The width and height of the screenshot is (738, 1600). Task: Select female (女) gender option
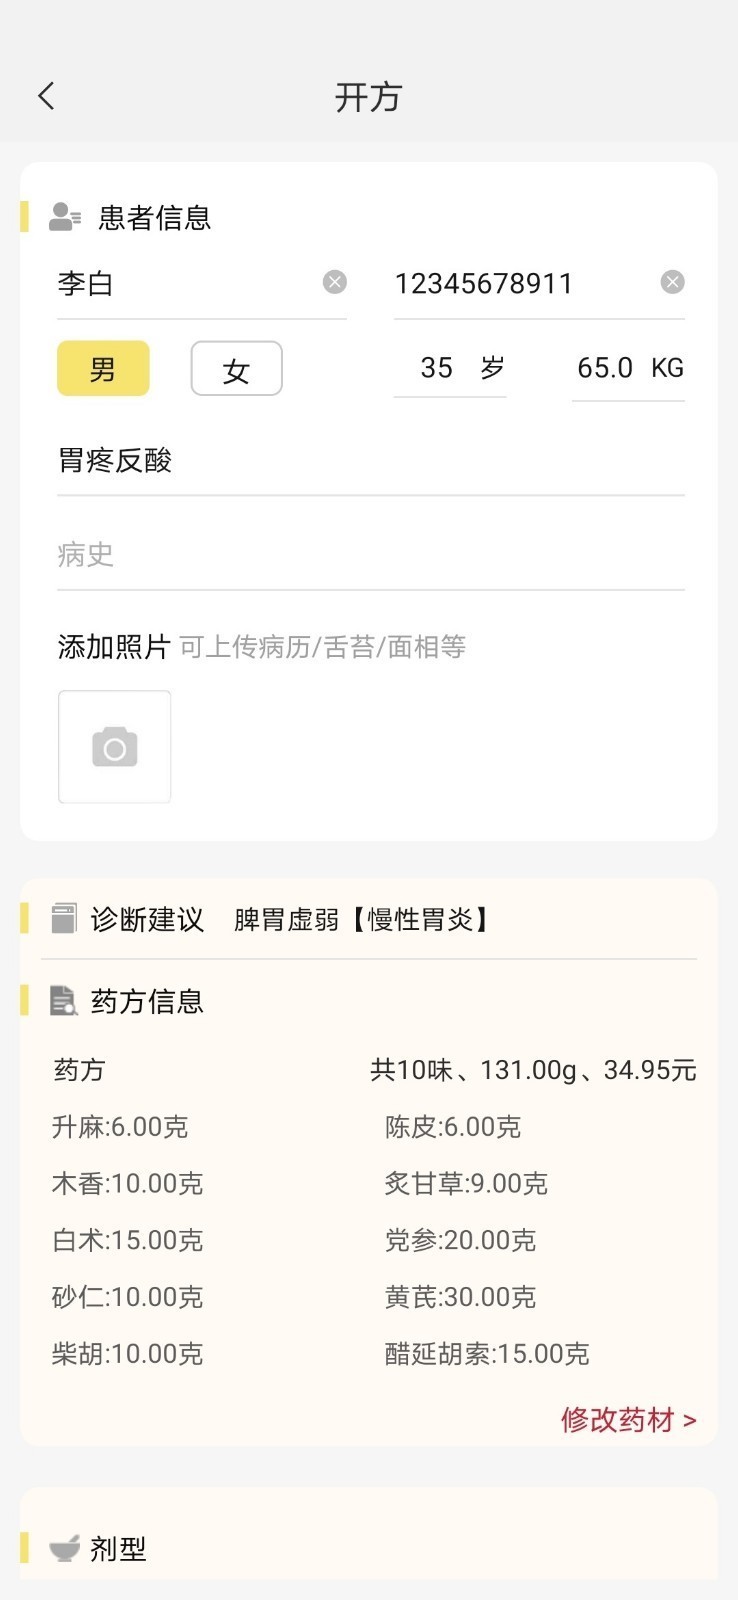click(x=236, y=369)
